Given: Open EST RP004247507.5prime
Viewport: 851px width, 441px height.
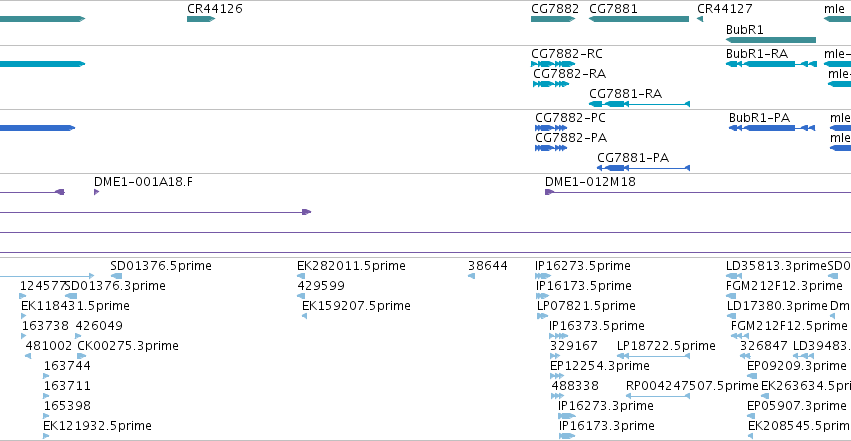Looking at the screenshot, I should click(658, 396).
